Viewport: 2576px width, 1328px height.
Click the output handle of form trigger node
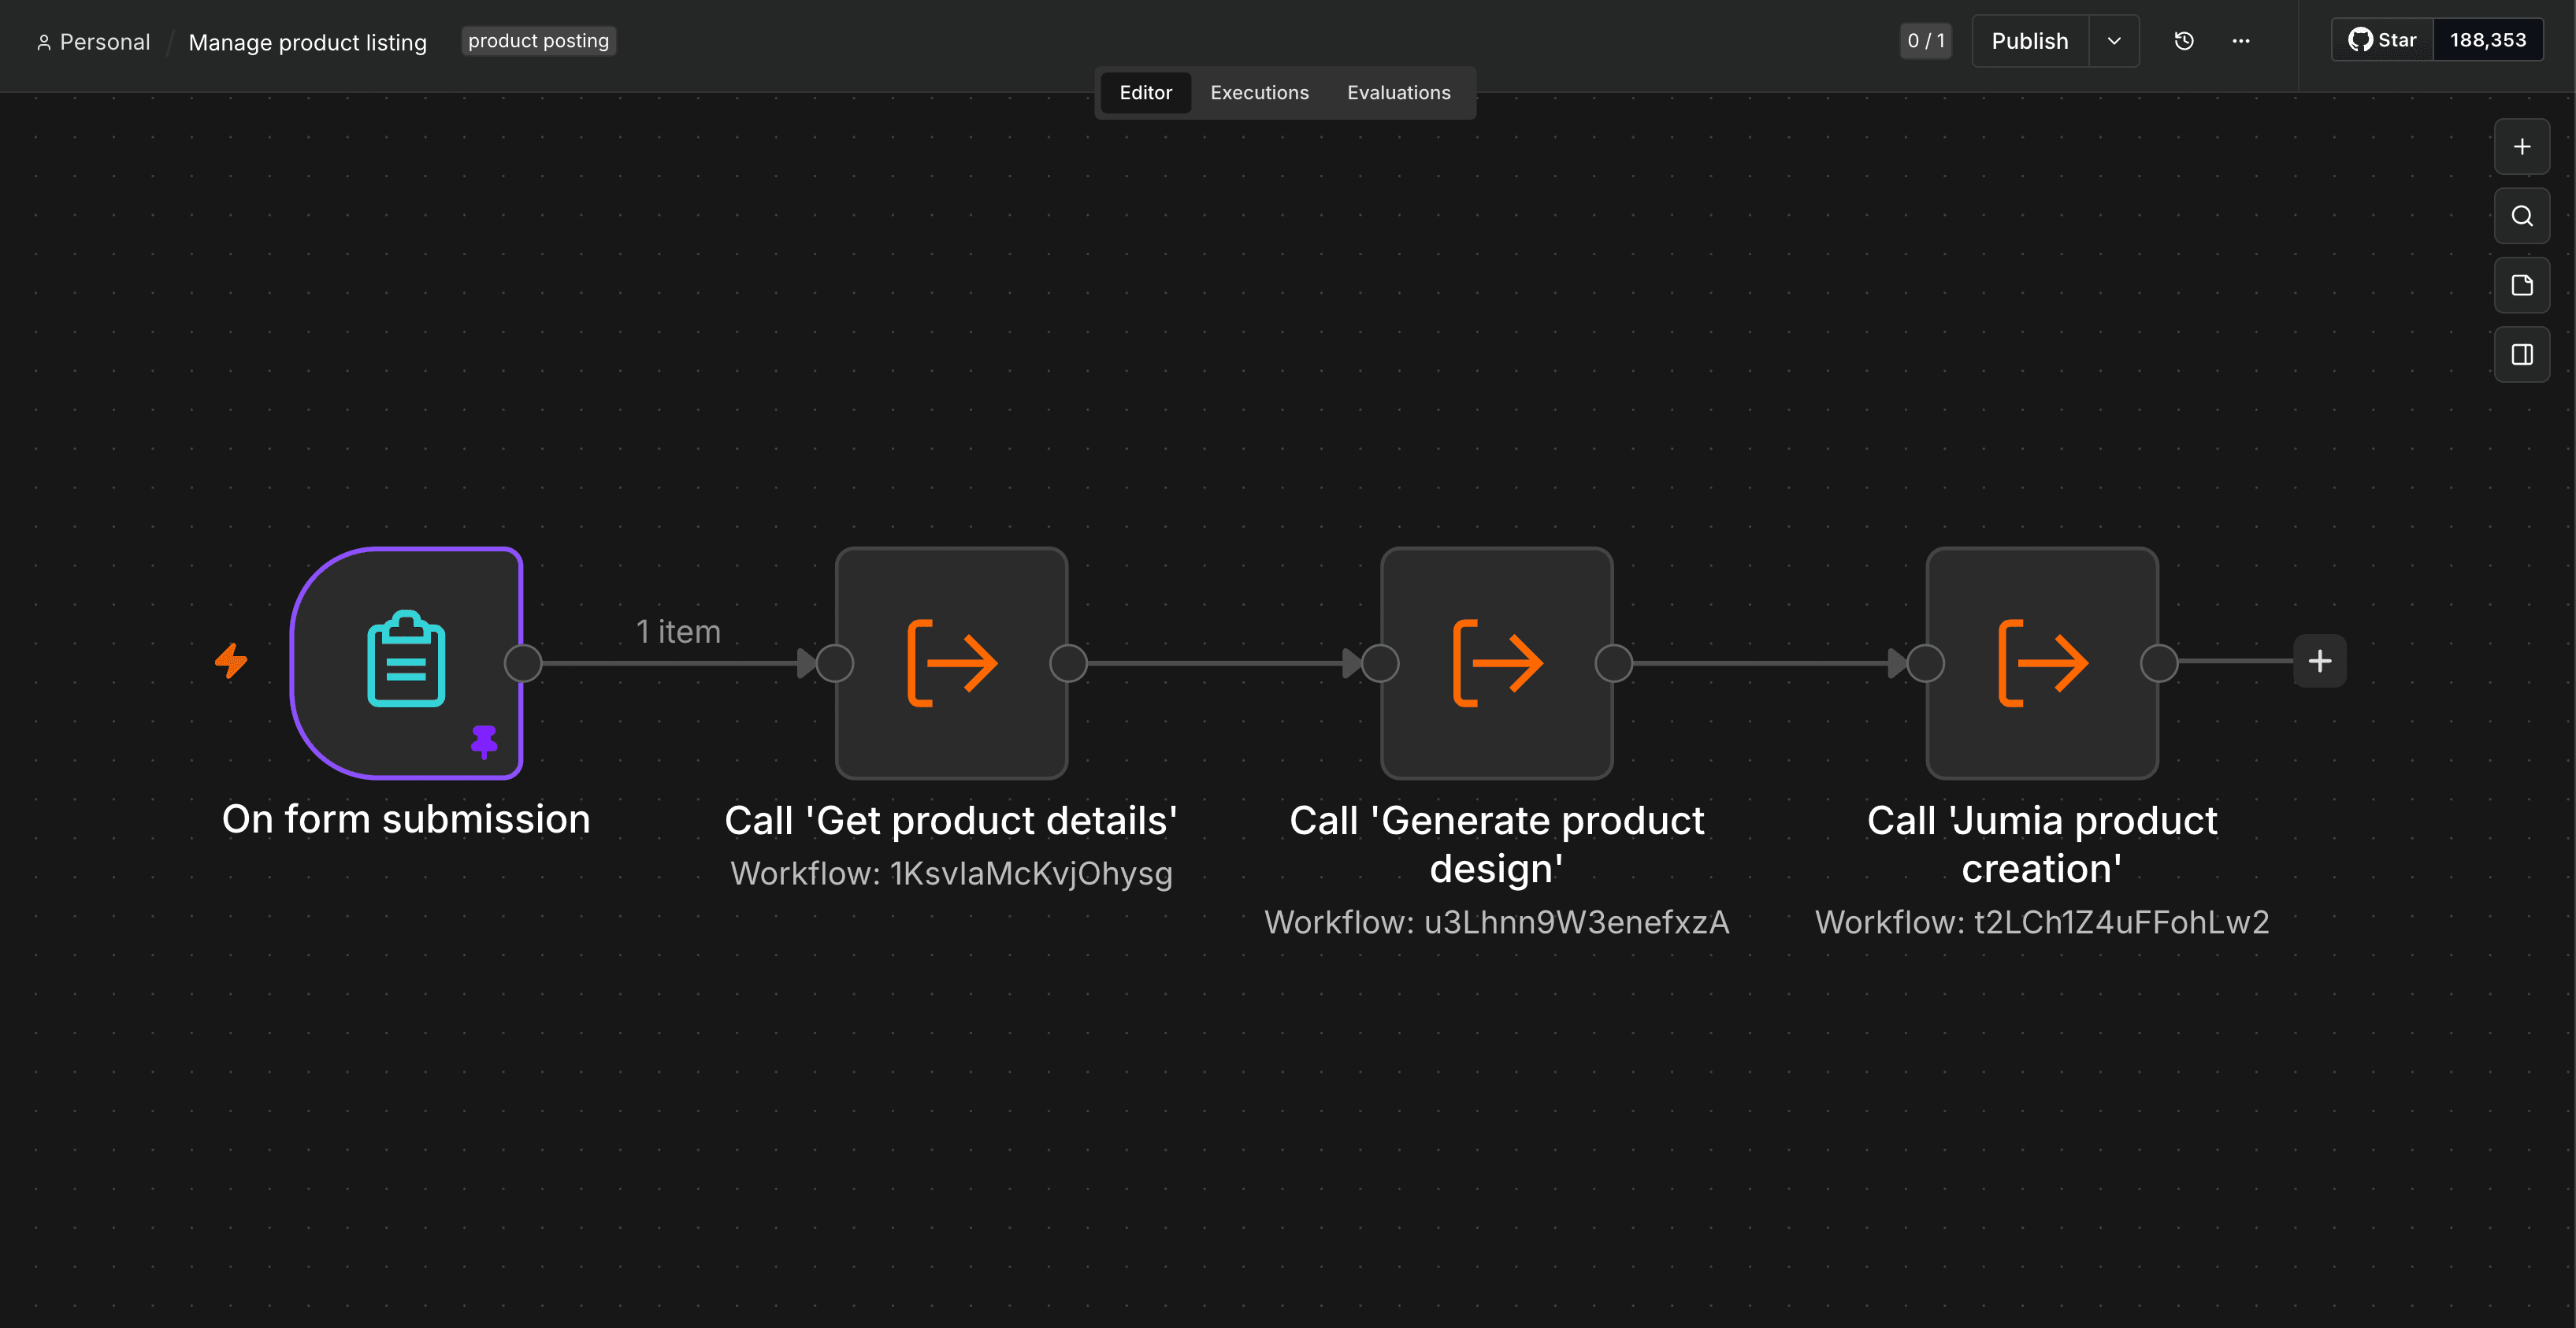pos(523,663)
